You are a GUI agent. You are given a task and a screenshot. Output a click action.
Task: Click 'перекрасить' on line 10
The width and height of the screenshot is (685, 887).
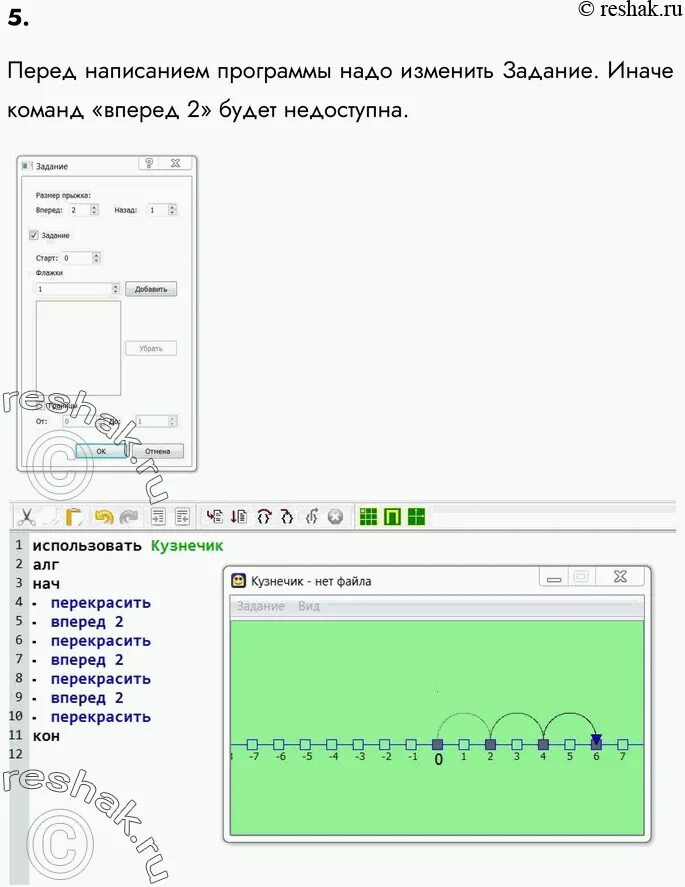click(x=101, y=717)
